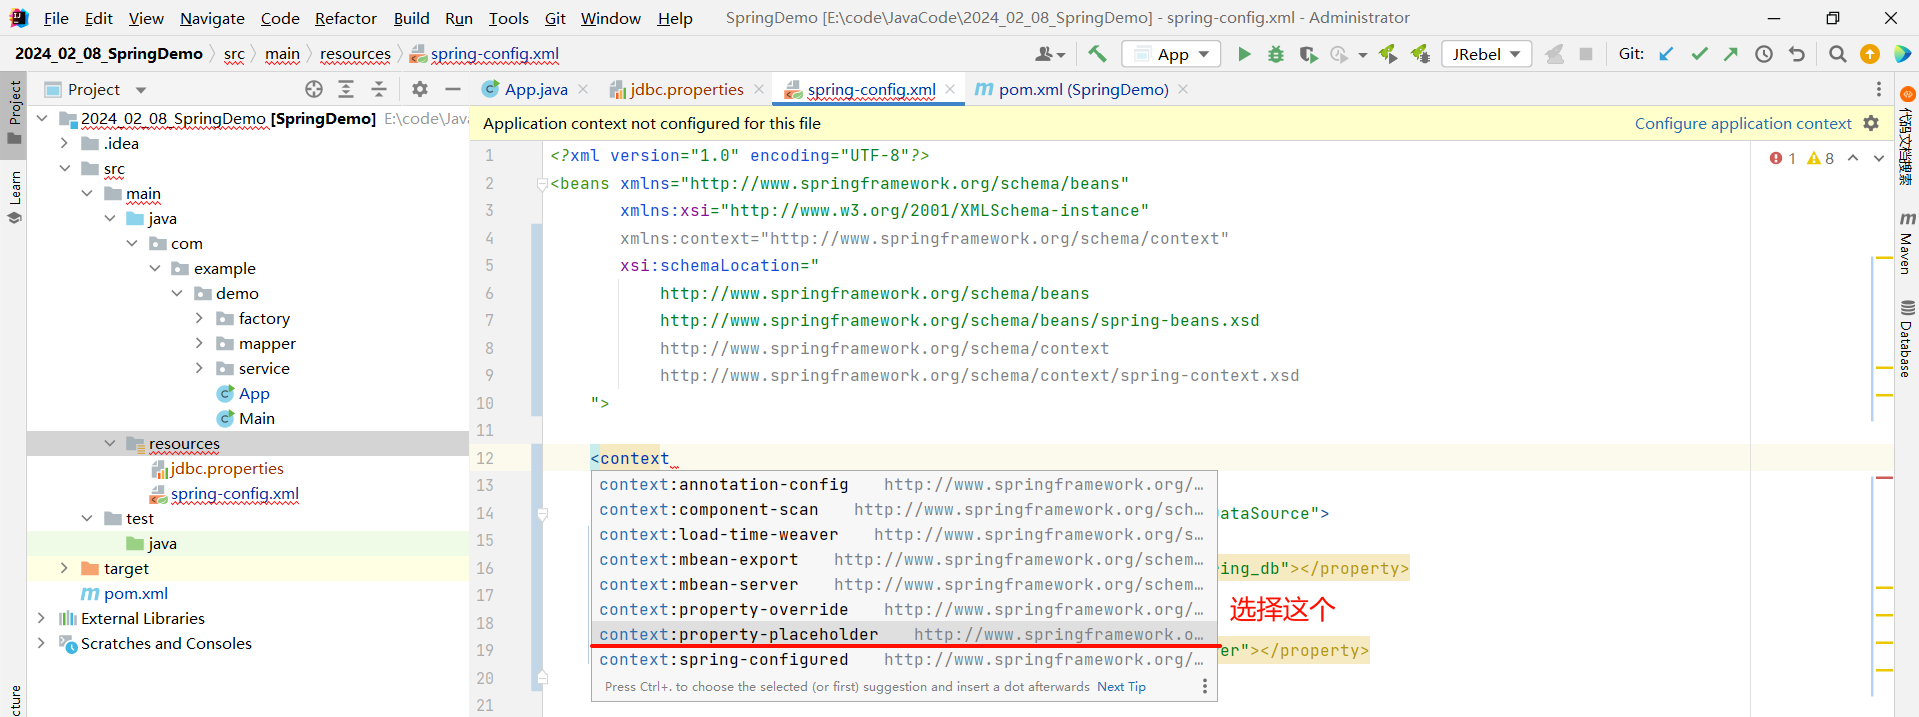Screen dimensions: 1919x717
Task: Open the context configuration gear in the yellow banner
Action: click(x=1871, y=123)
